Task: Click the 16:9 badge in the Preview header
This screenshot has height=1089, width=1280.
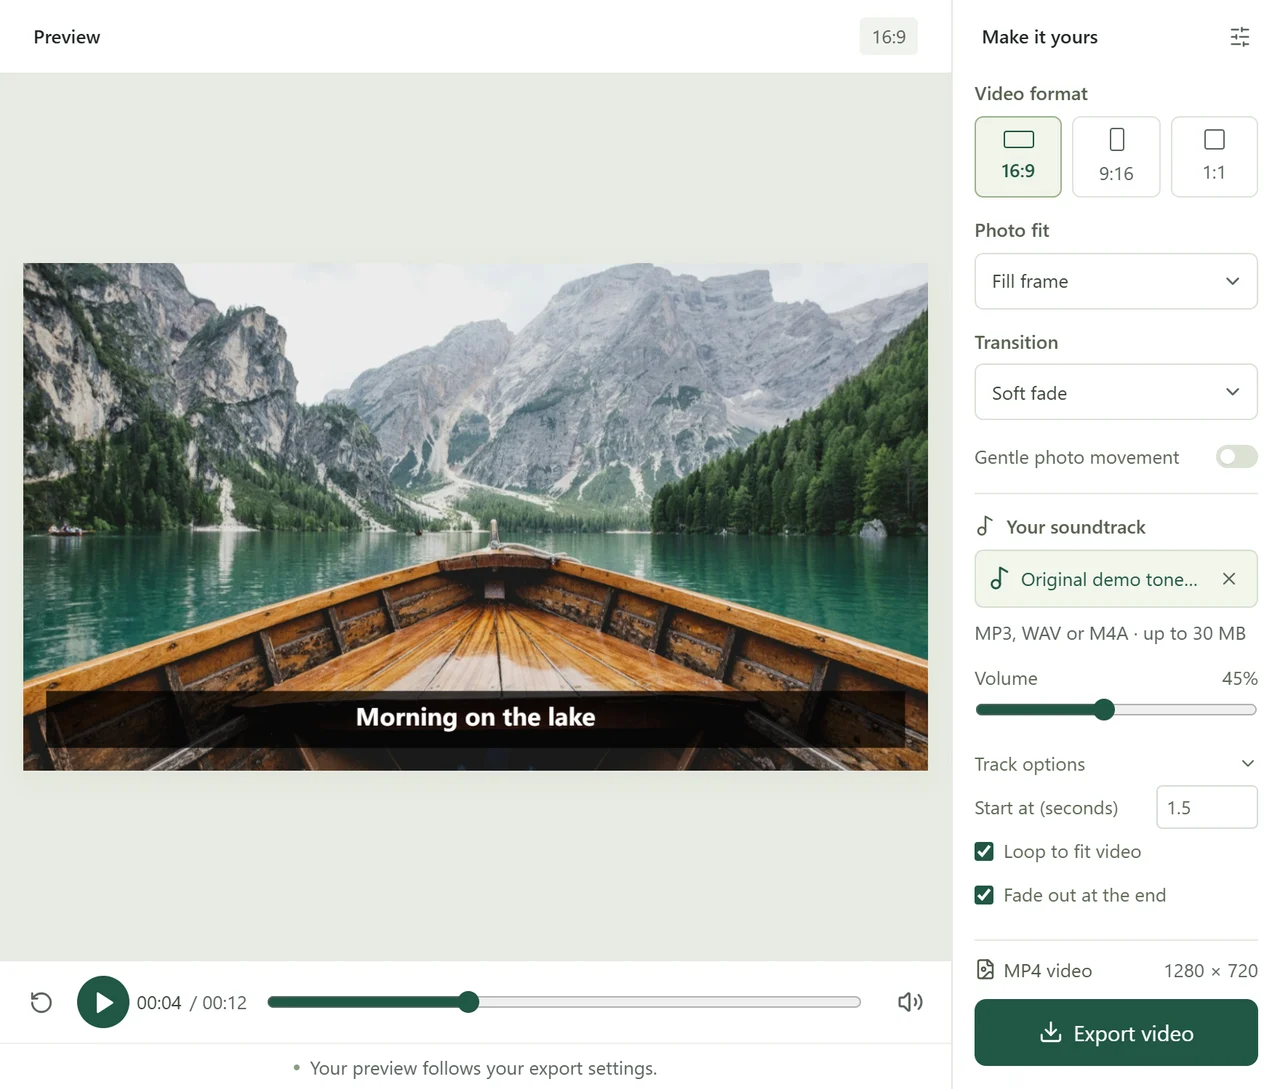Action: 889,37
